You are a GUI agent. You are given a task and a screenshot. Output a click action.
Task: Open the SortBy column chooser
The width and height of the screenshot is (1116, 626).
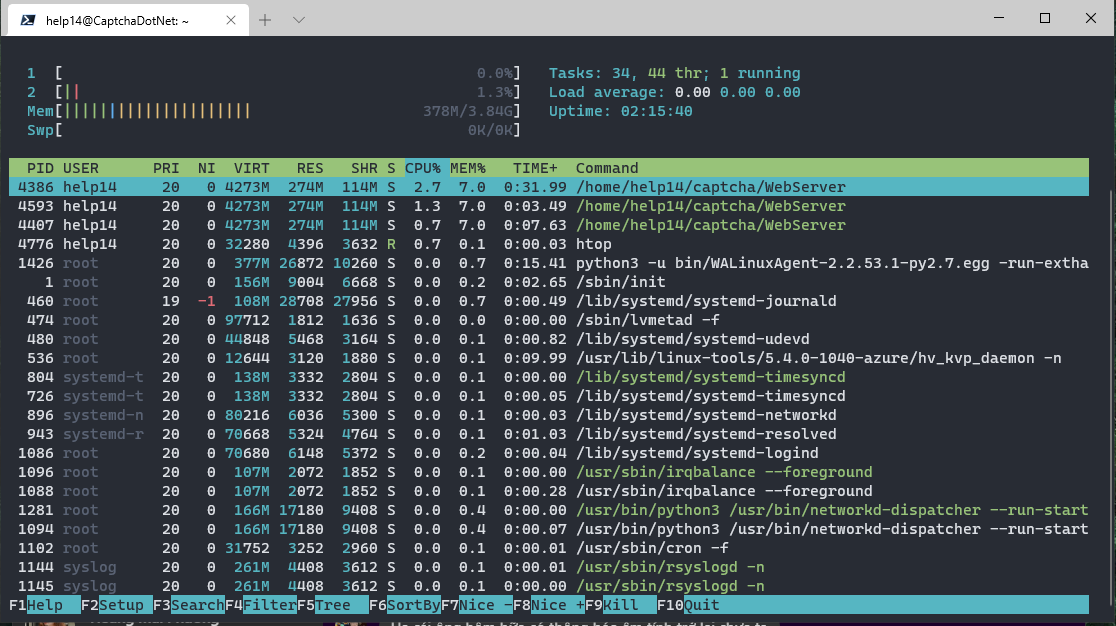(x=405, y=605)
